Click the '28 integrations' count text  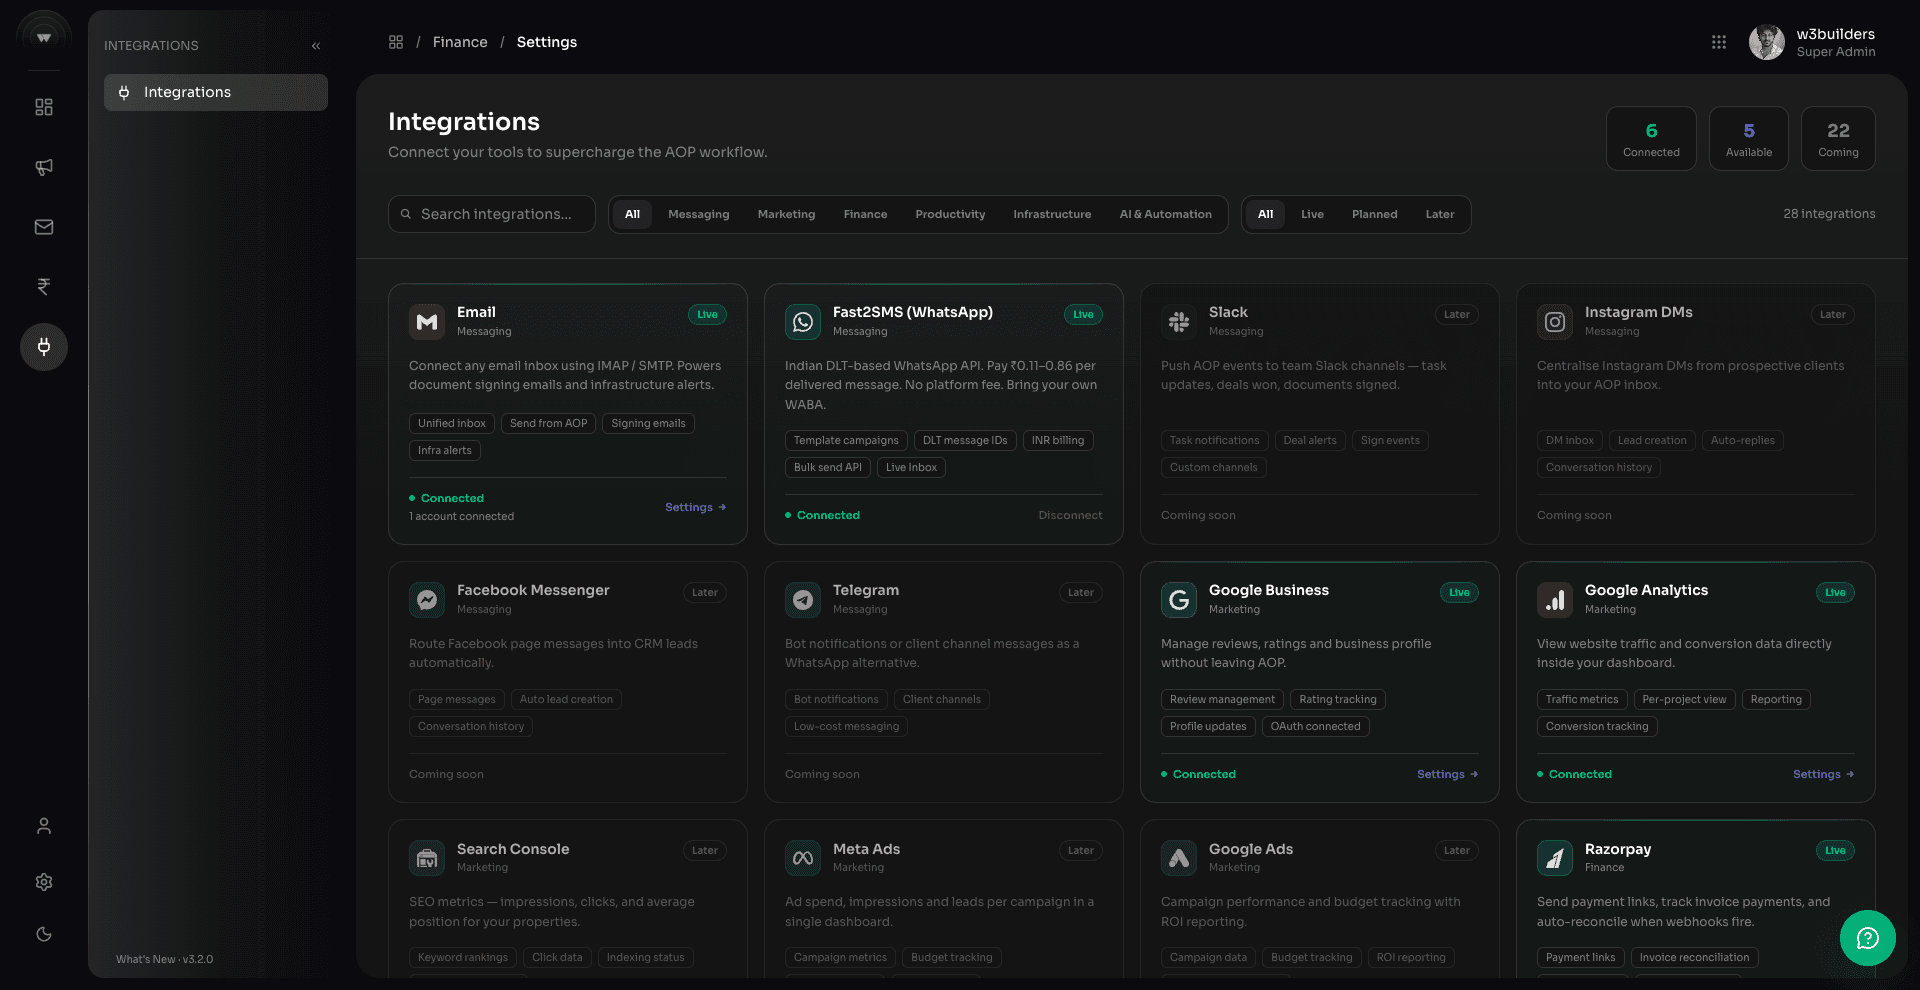[x=1829, y=214]
